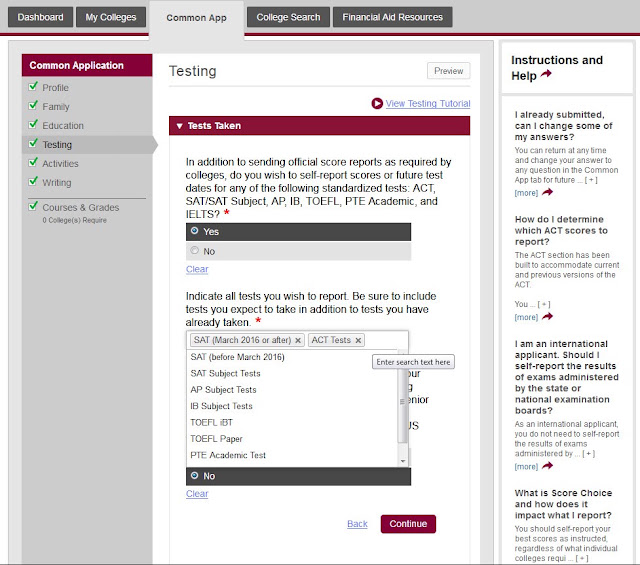Remove the ACT Tests tag
The width and height of the screenshot is (640, 565).
click(x=358, y=340)
